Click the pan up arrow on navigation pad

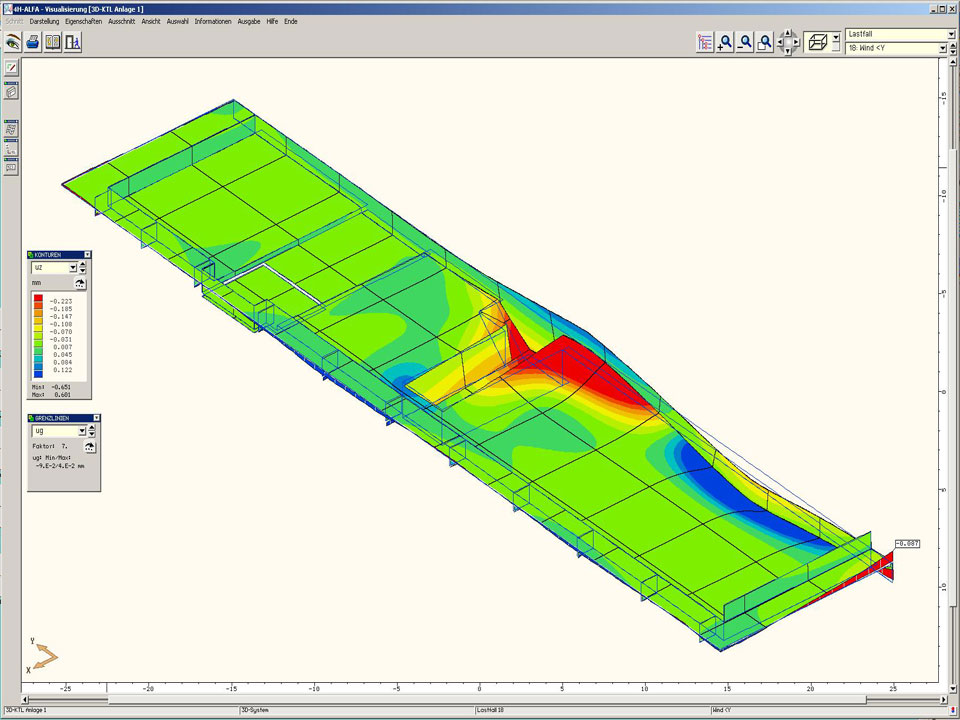[787, 33]
